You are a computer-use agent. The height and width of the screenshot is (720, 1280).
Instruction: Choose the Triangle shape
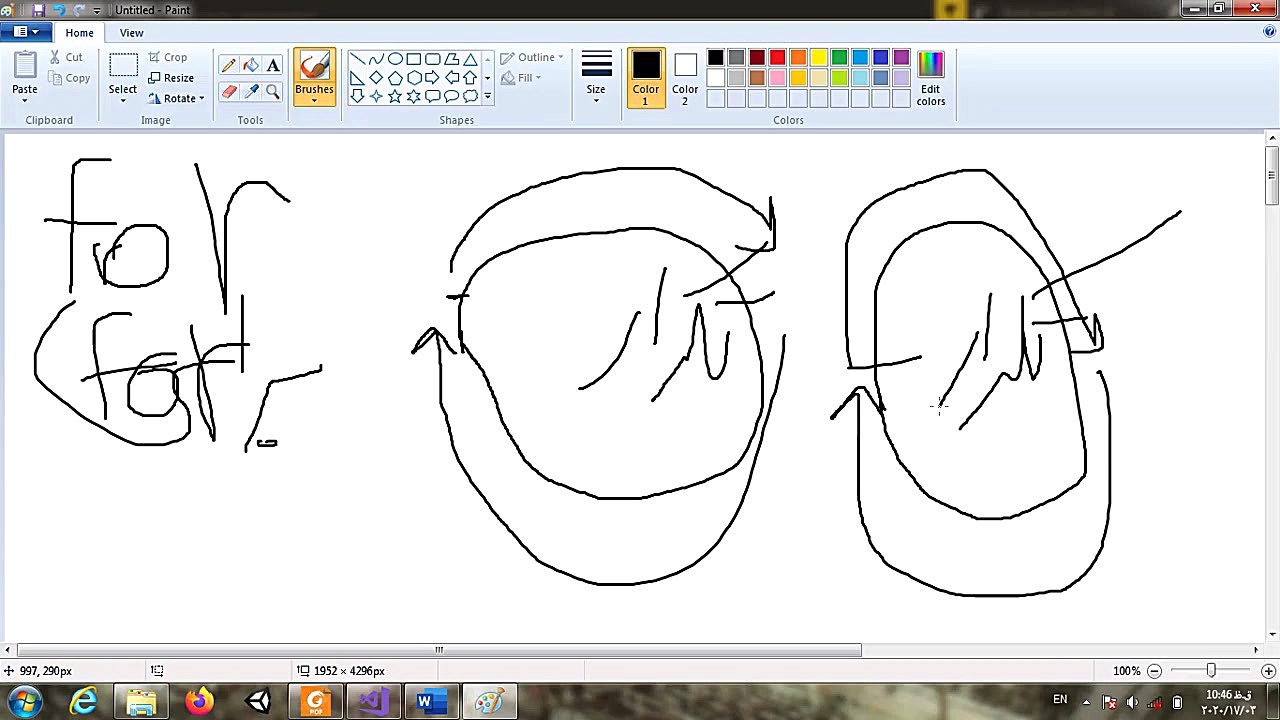coord(470,59)
